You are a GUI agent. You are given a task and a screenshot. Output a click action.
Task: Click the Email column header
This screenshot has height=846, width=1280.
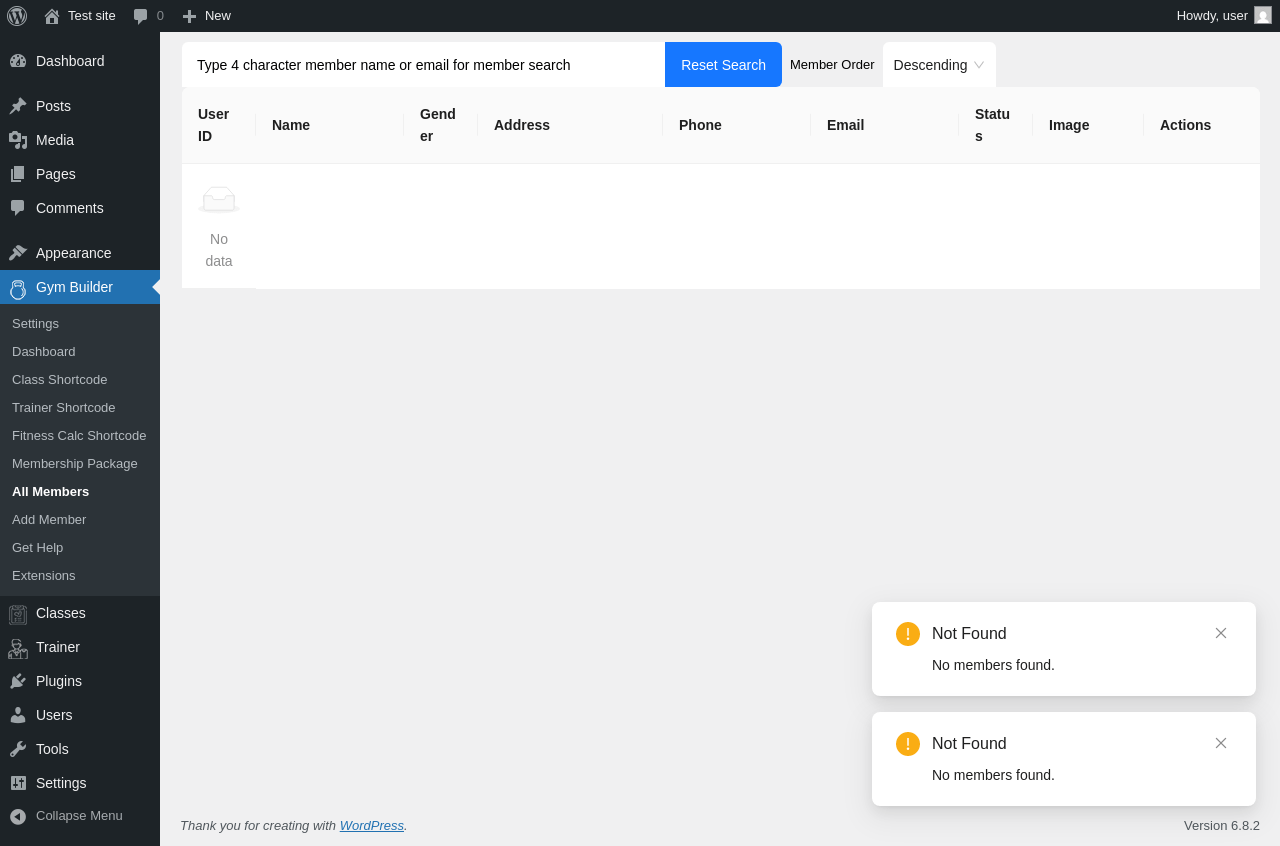[x=885, y=125]
